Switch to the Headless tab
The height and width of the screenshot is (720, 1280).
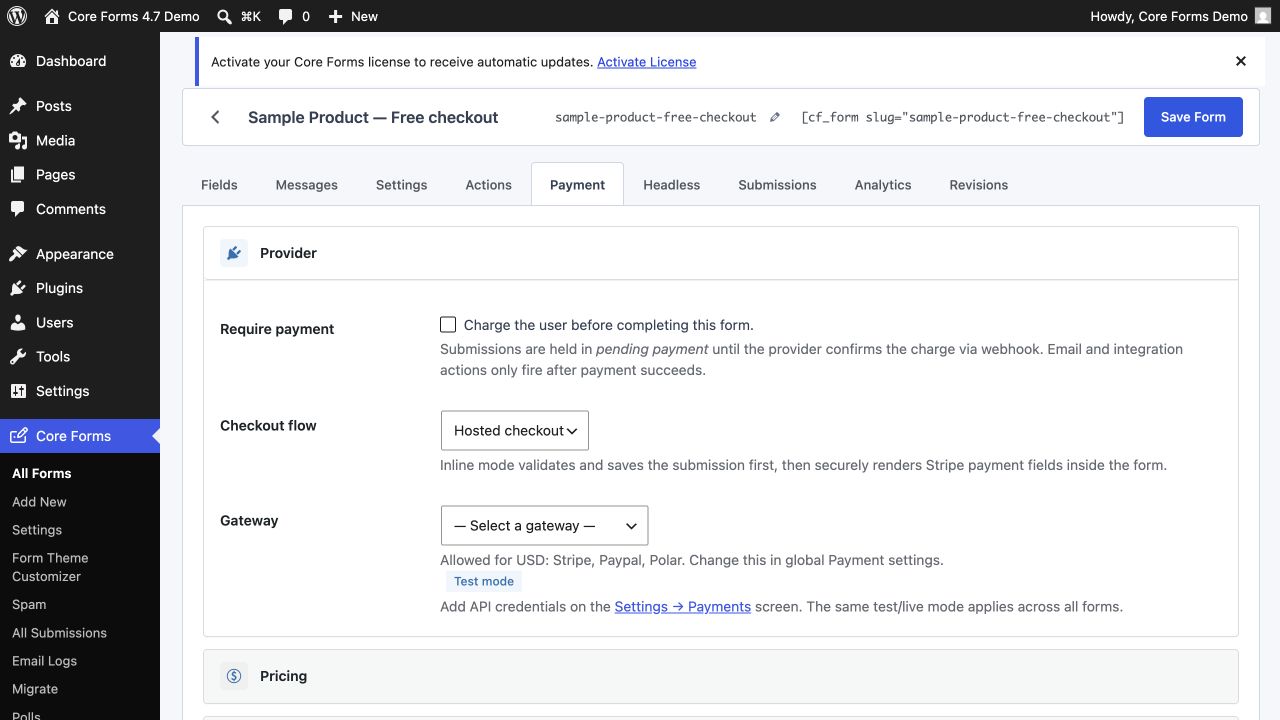672,185
